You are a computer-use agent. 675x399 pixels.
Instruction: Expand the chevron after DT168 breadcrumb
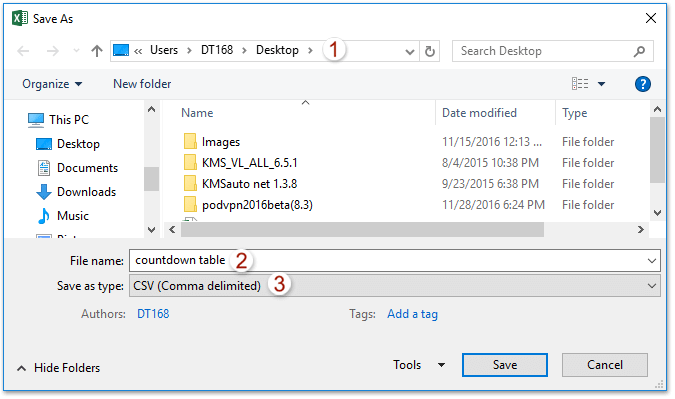244,50
